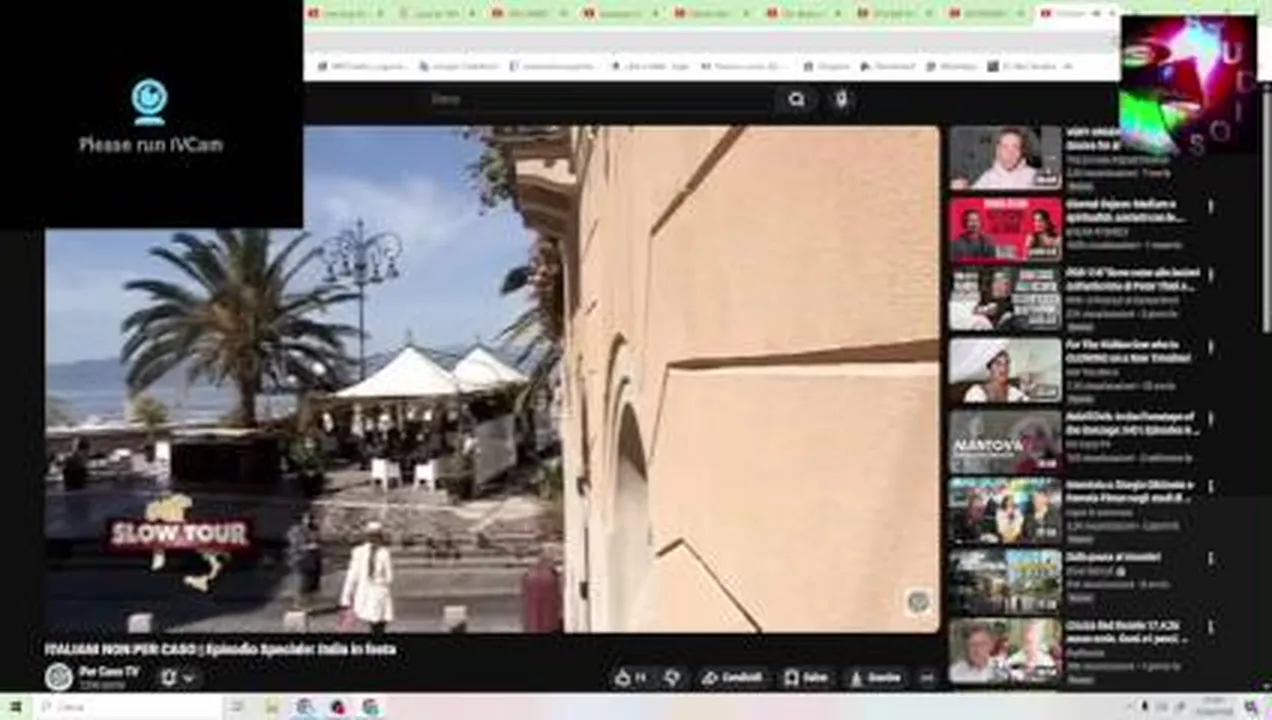Open the Per Caso TV channel name link
1272x720 pixels.
click(x=109, y=671)
